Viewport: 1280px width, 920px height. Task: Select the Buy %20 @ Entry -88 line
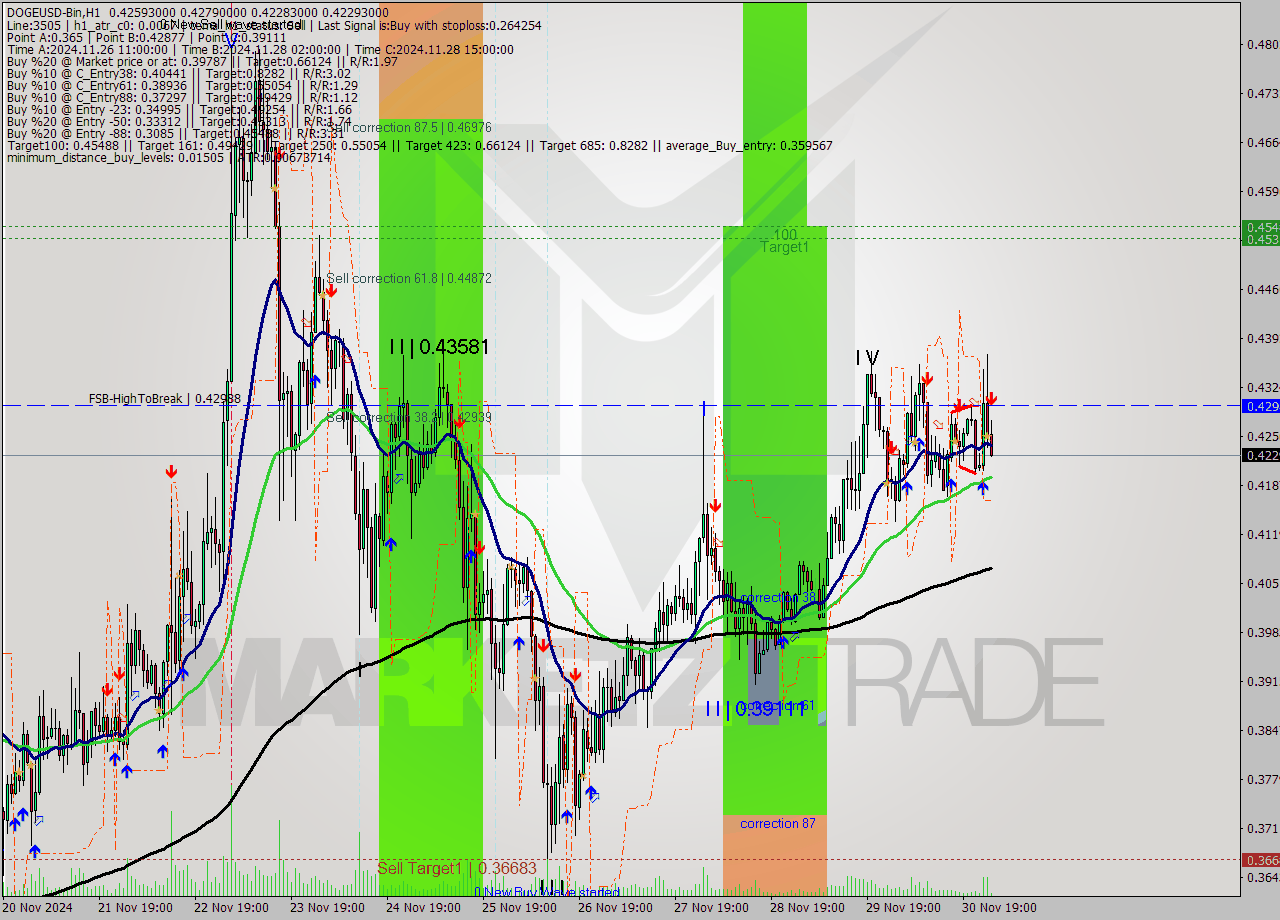(176, 133)
